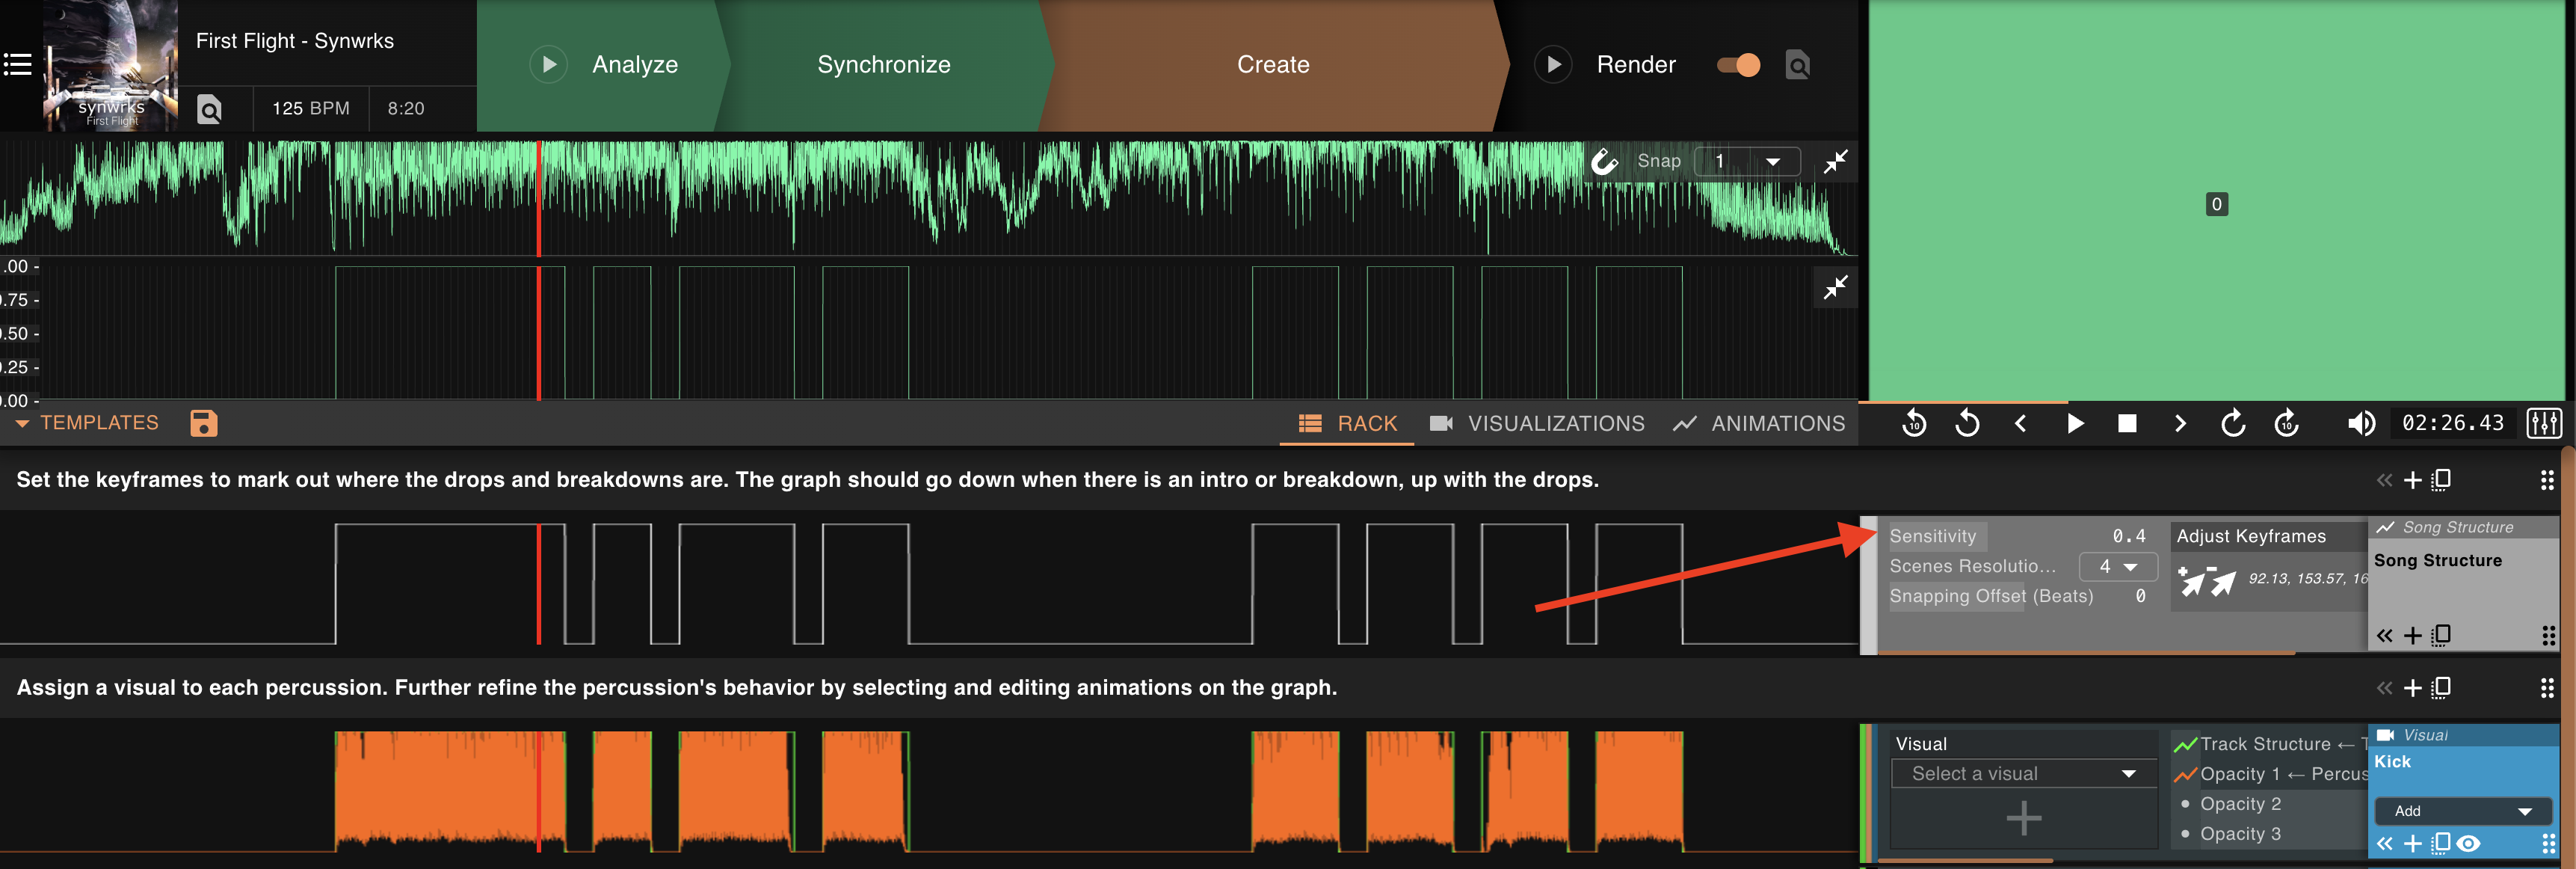Duplicate the Kick visual module
The image size is (2576, 869).
tap(2441, 844)
